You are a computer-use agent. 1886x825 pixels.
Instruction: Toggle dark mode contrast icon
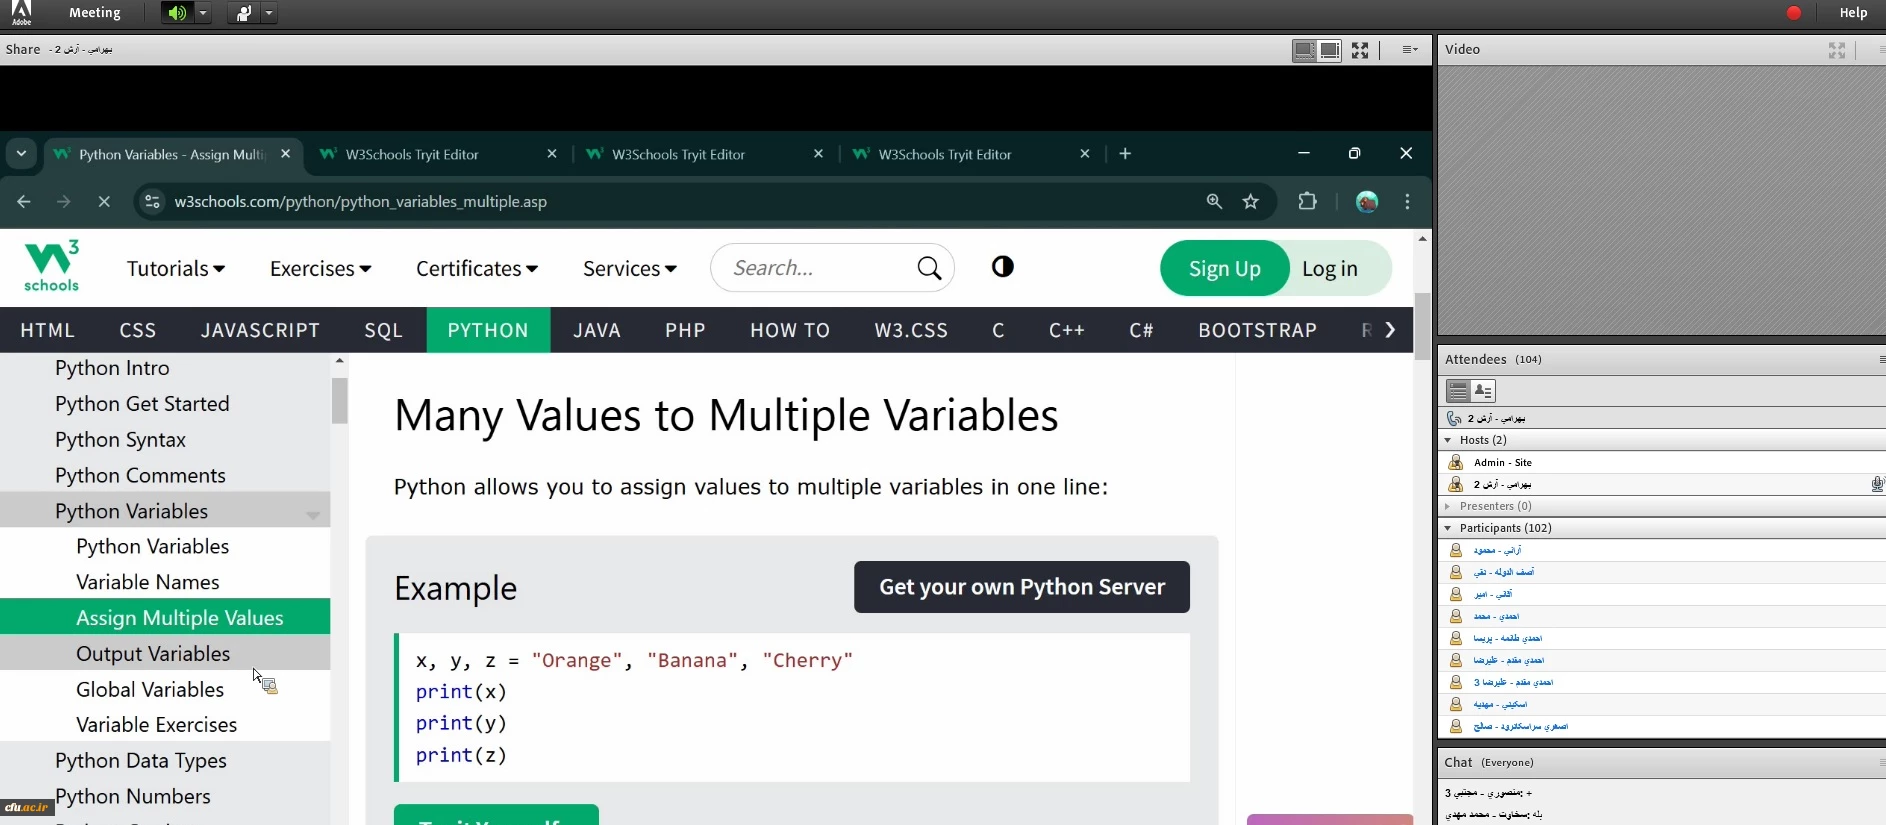(x=1002, y=267)
